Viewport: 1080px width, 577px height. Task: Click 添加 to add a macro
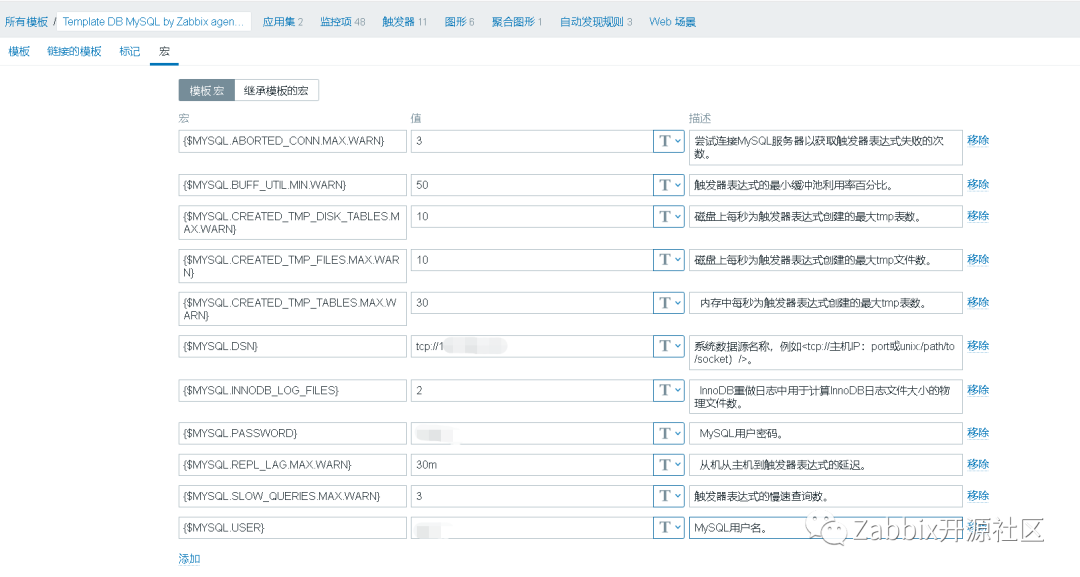coord(189,559)
